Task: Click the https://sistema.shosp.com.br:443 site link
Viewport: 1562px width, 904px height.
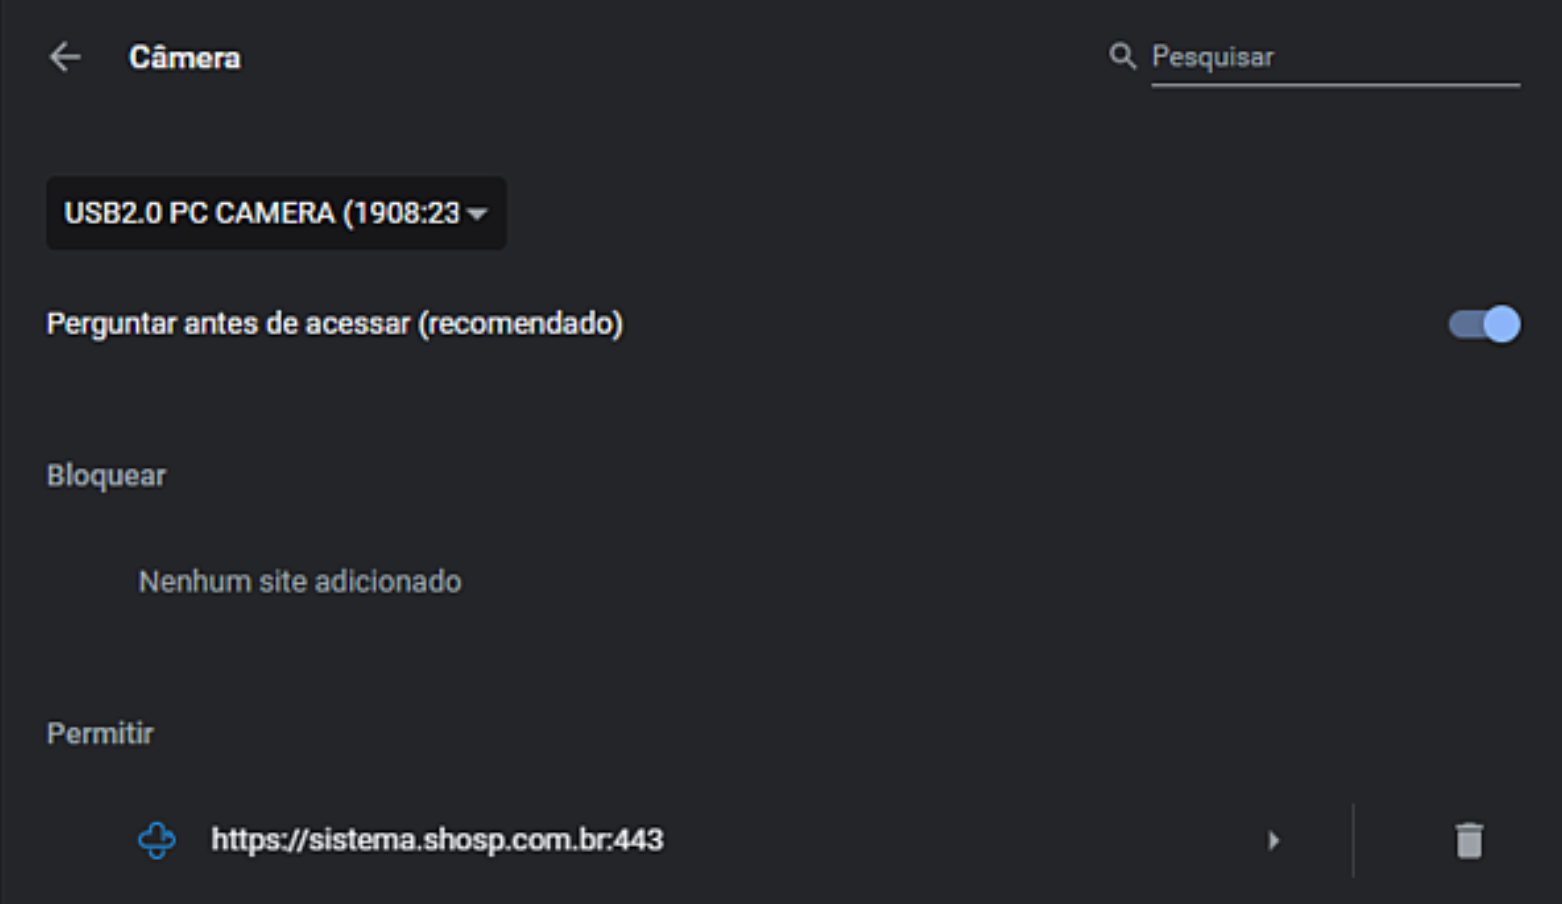Action: 436,840
